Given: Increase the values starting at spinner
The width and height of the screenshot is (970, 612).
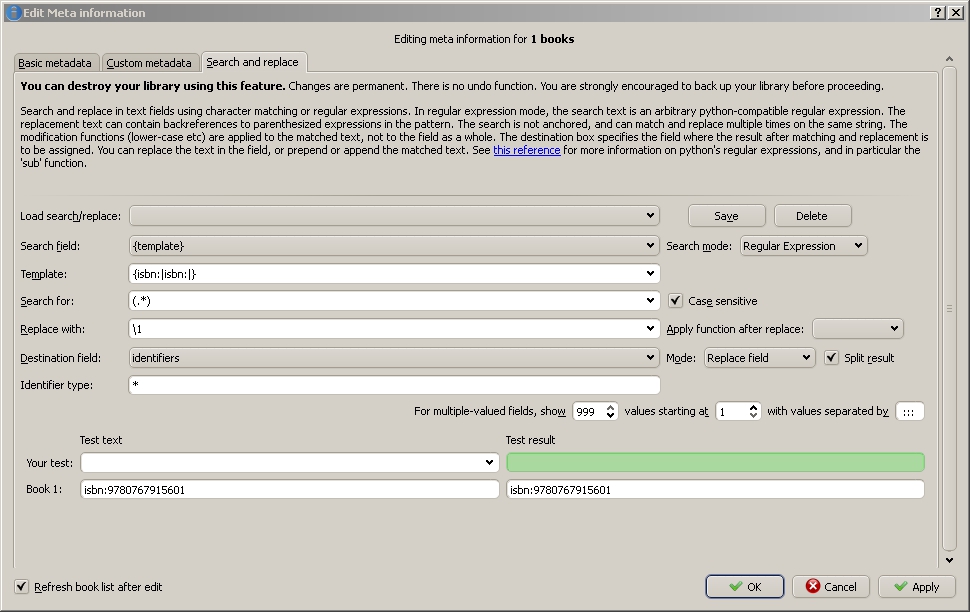Looking at the screenshot, I should tap(753, 407).
